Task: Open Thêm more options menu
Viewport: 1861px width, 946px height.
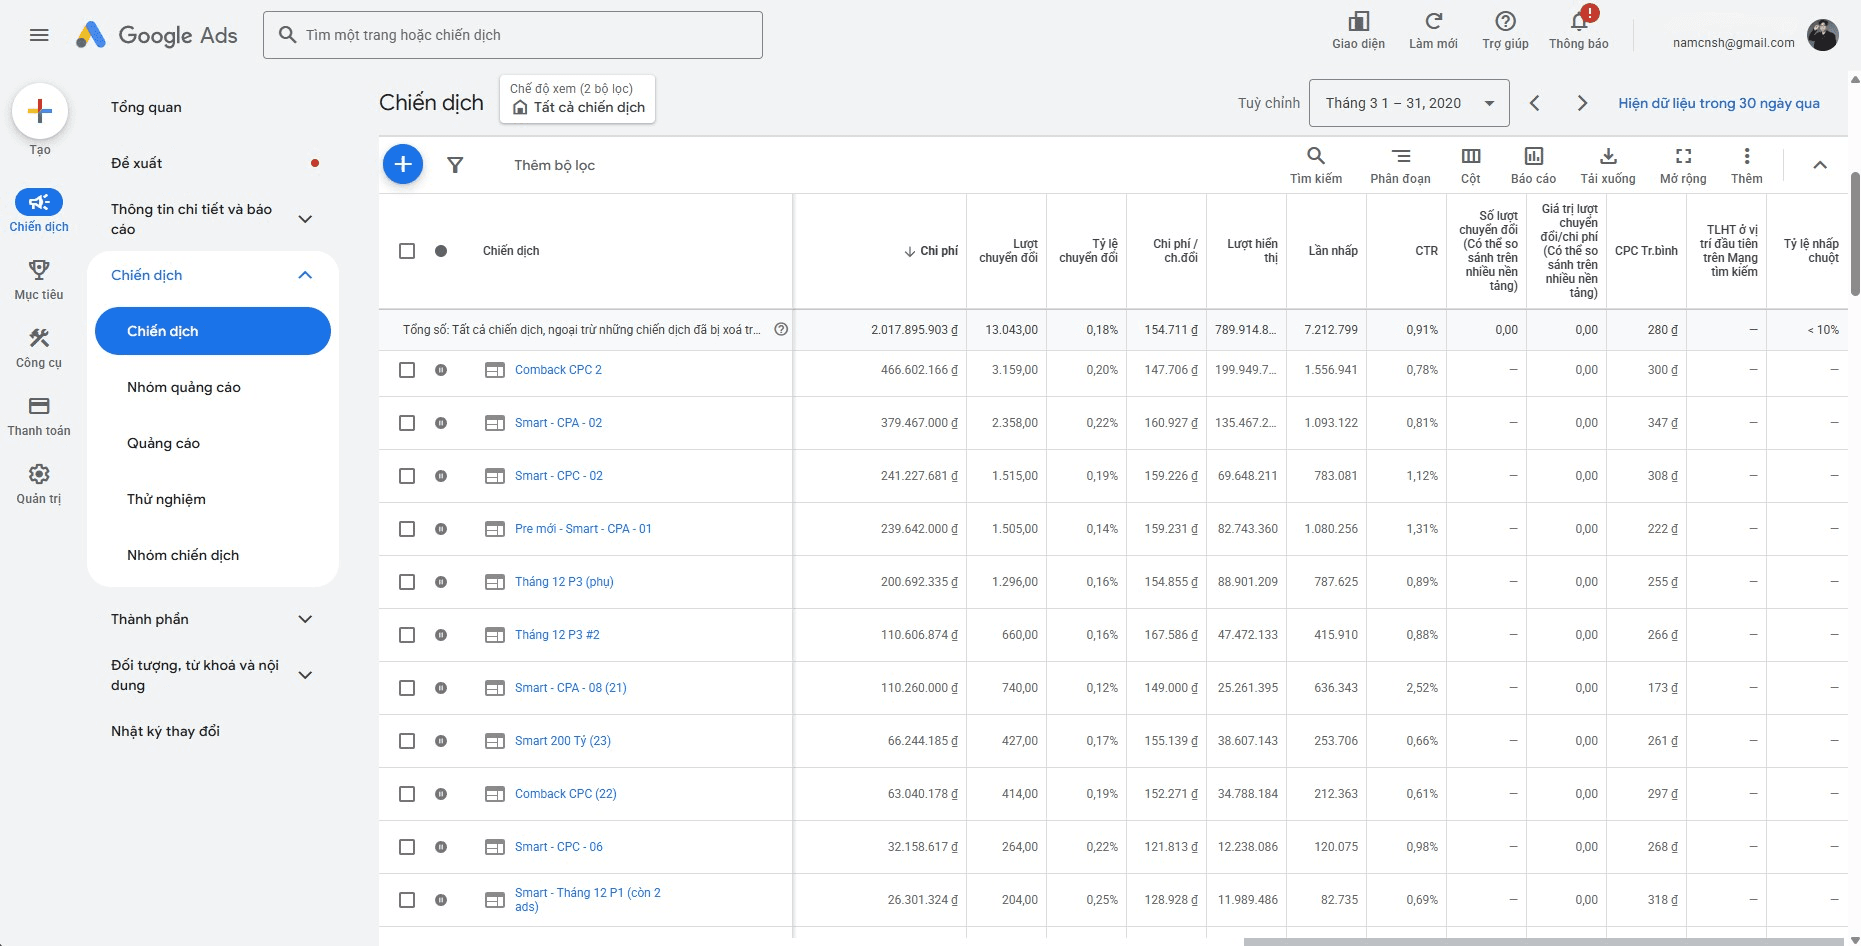Action: [x=1747, y=165]
